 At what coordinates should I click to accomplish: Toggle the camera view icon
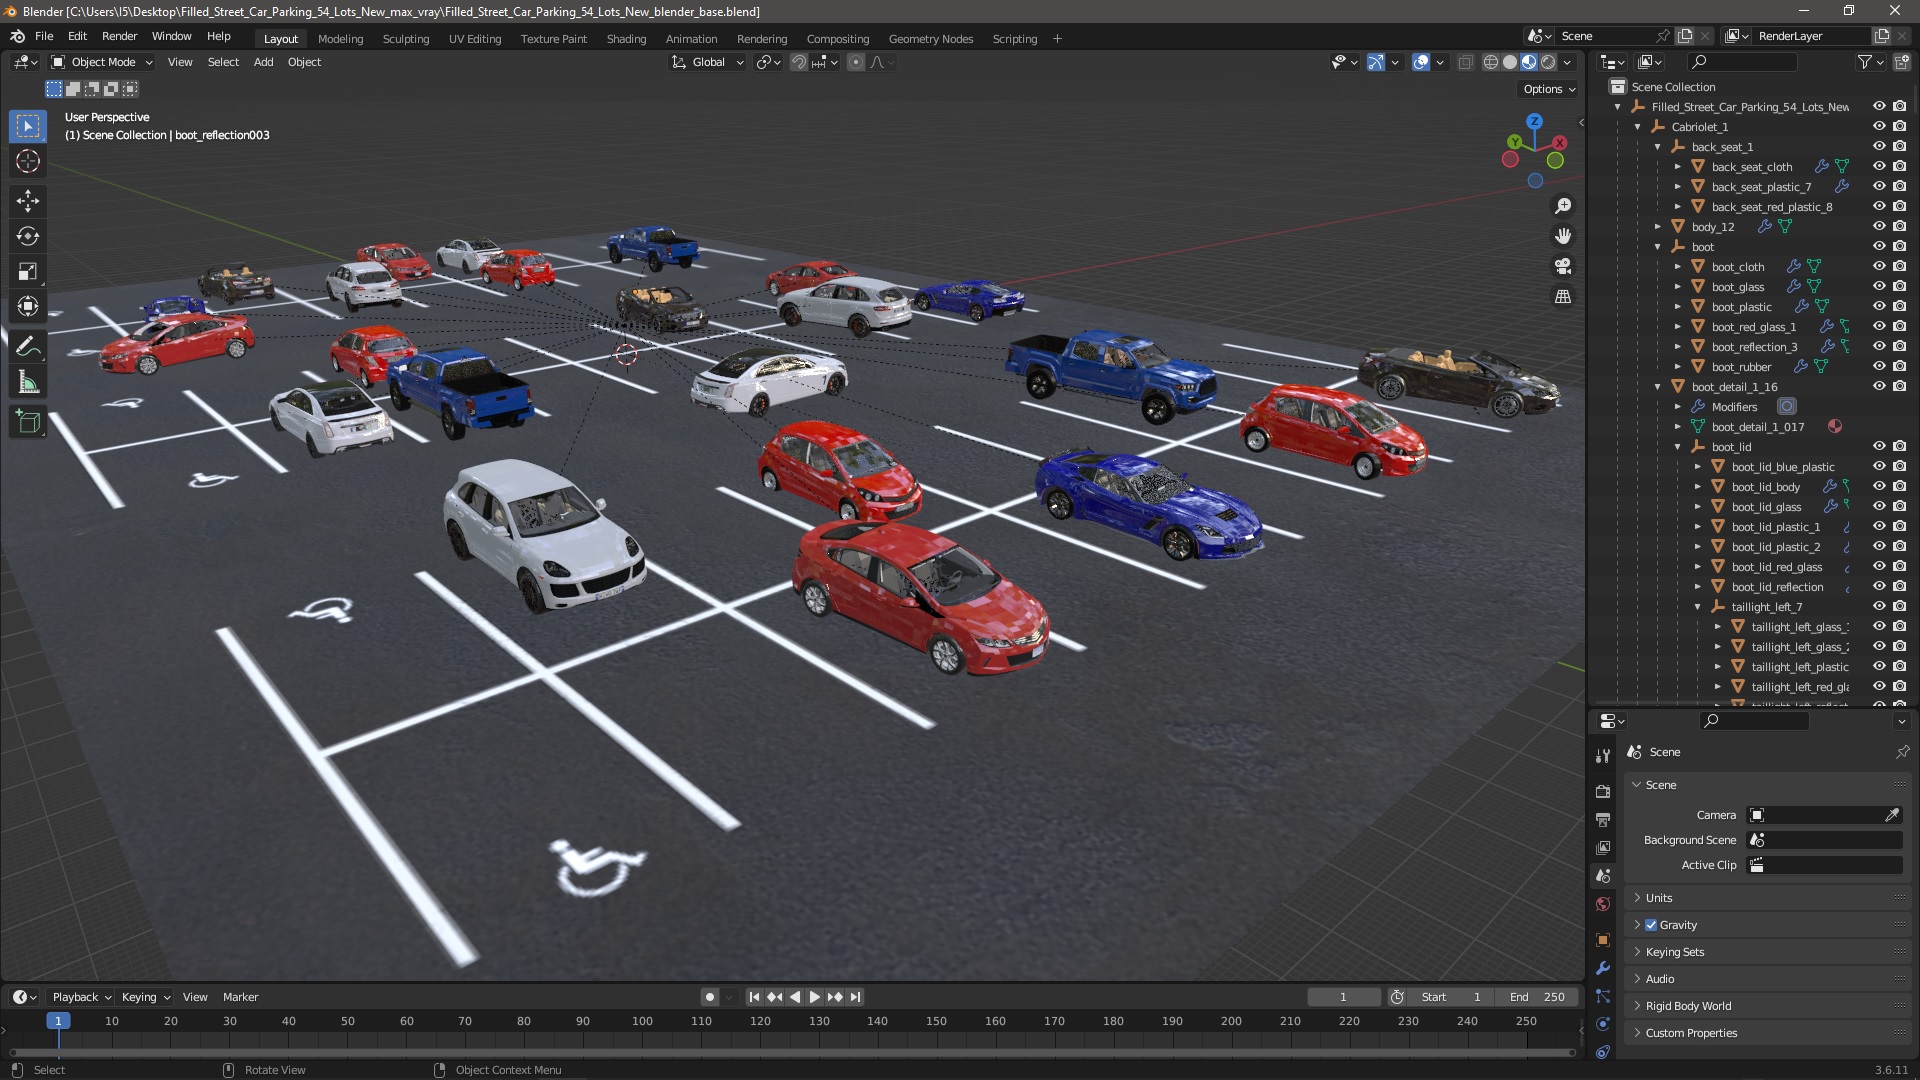click(1562, 266)
